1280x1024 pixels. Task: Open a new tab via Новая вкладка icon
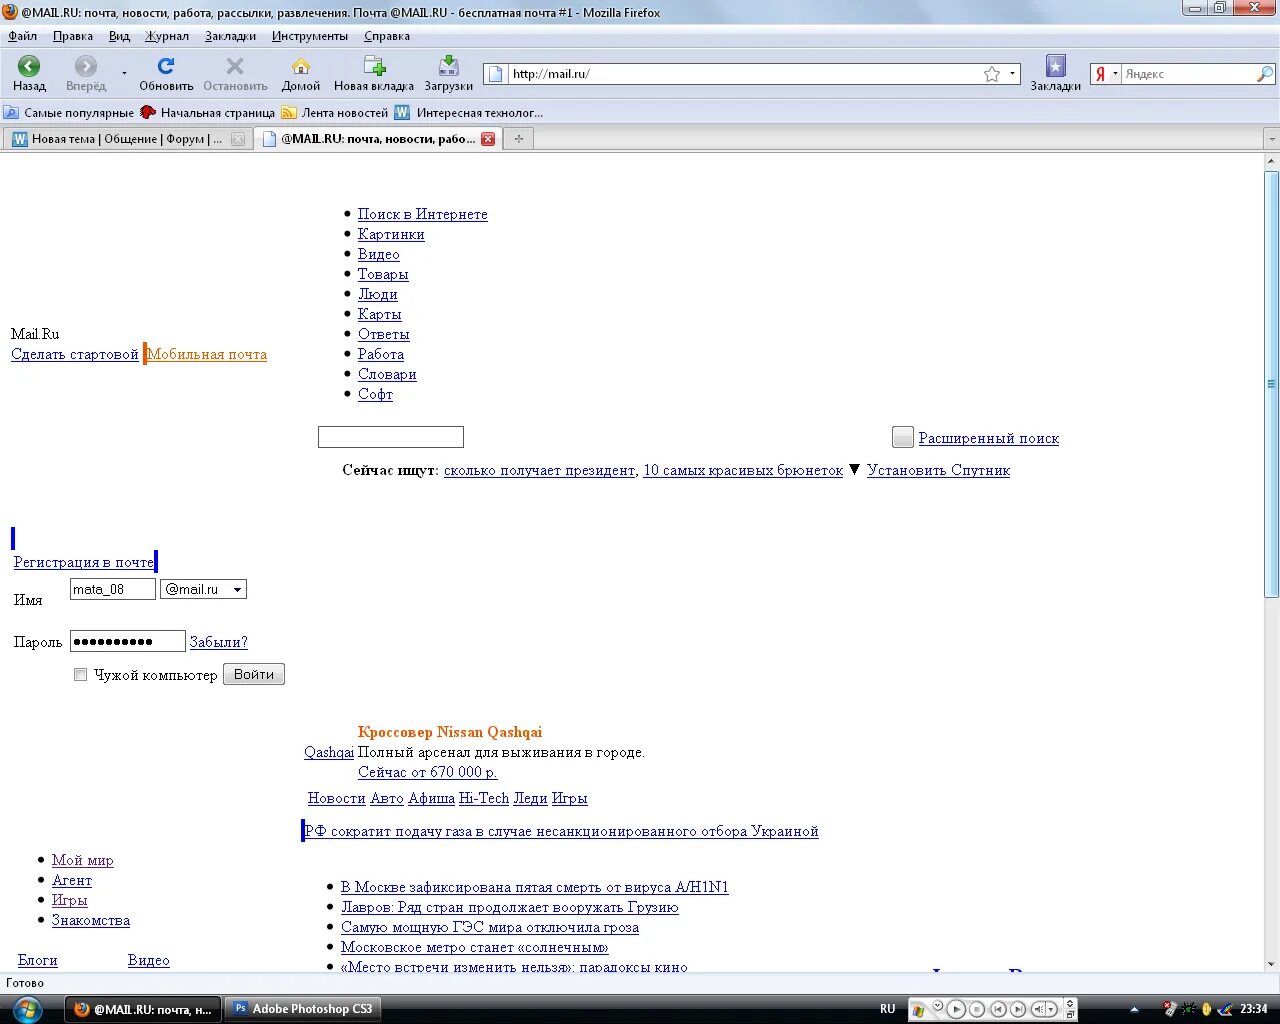tap(374, 66)
